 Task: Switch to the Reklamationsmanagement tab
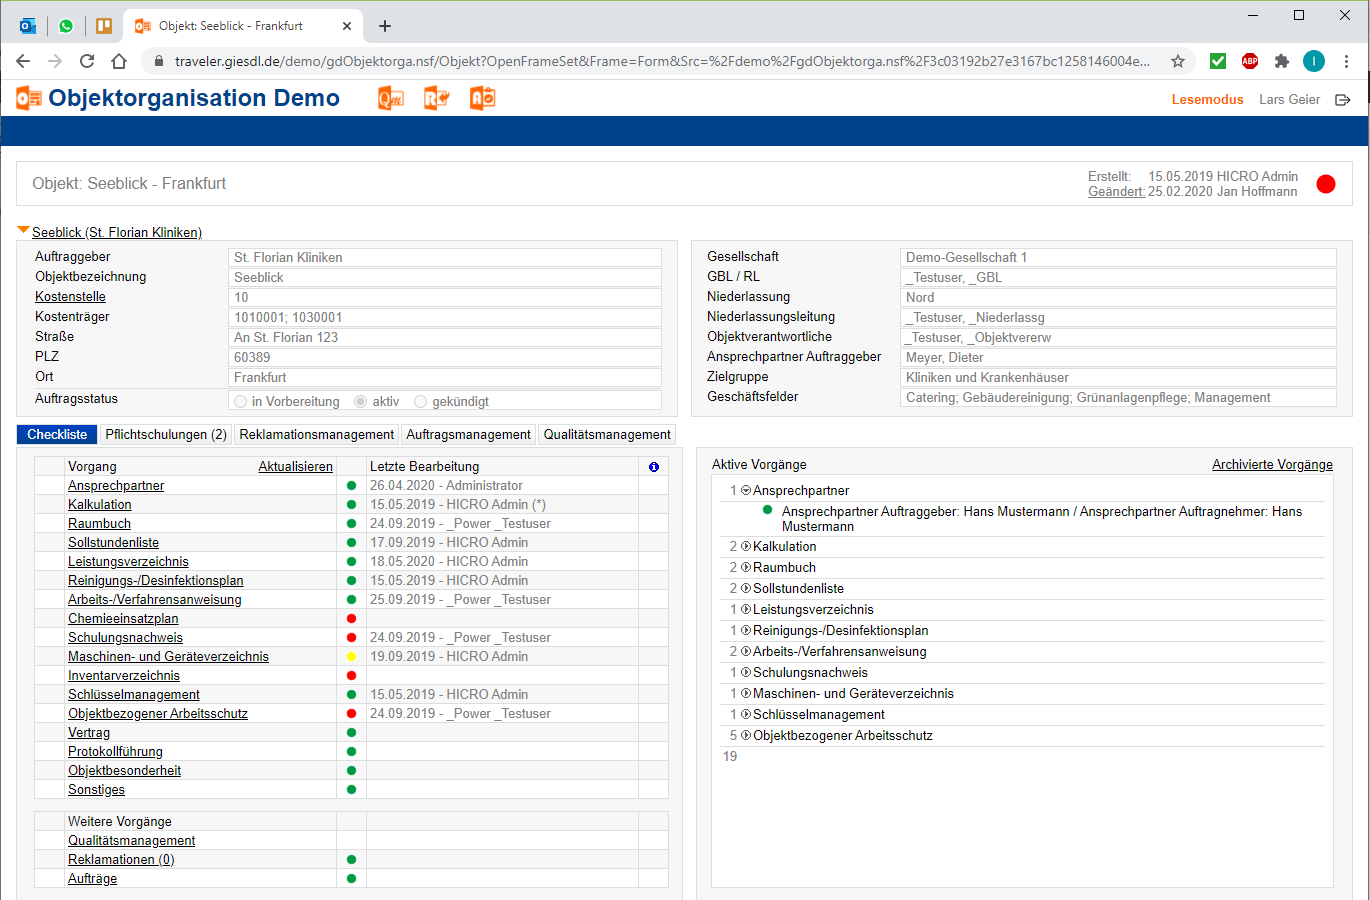pos(317,435)
